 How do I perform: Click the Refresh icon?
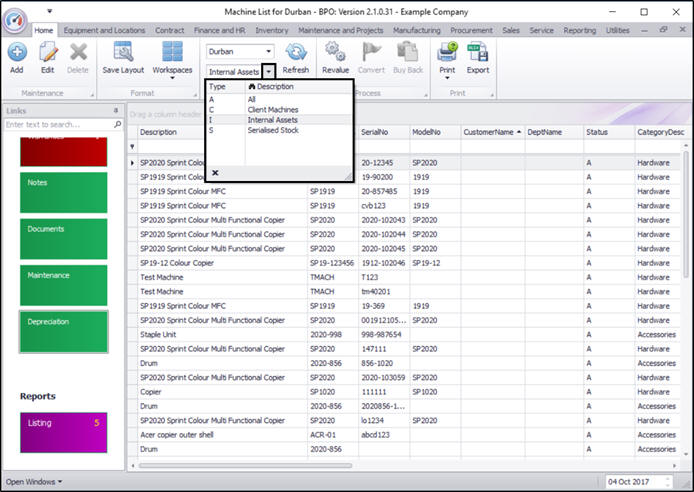click(x=295, y=53)
